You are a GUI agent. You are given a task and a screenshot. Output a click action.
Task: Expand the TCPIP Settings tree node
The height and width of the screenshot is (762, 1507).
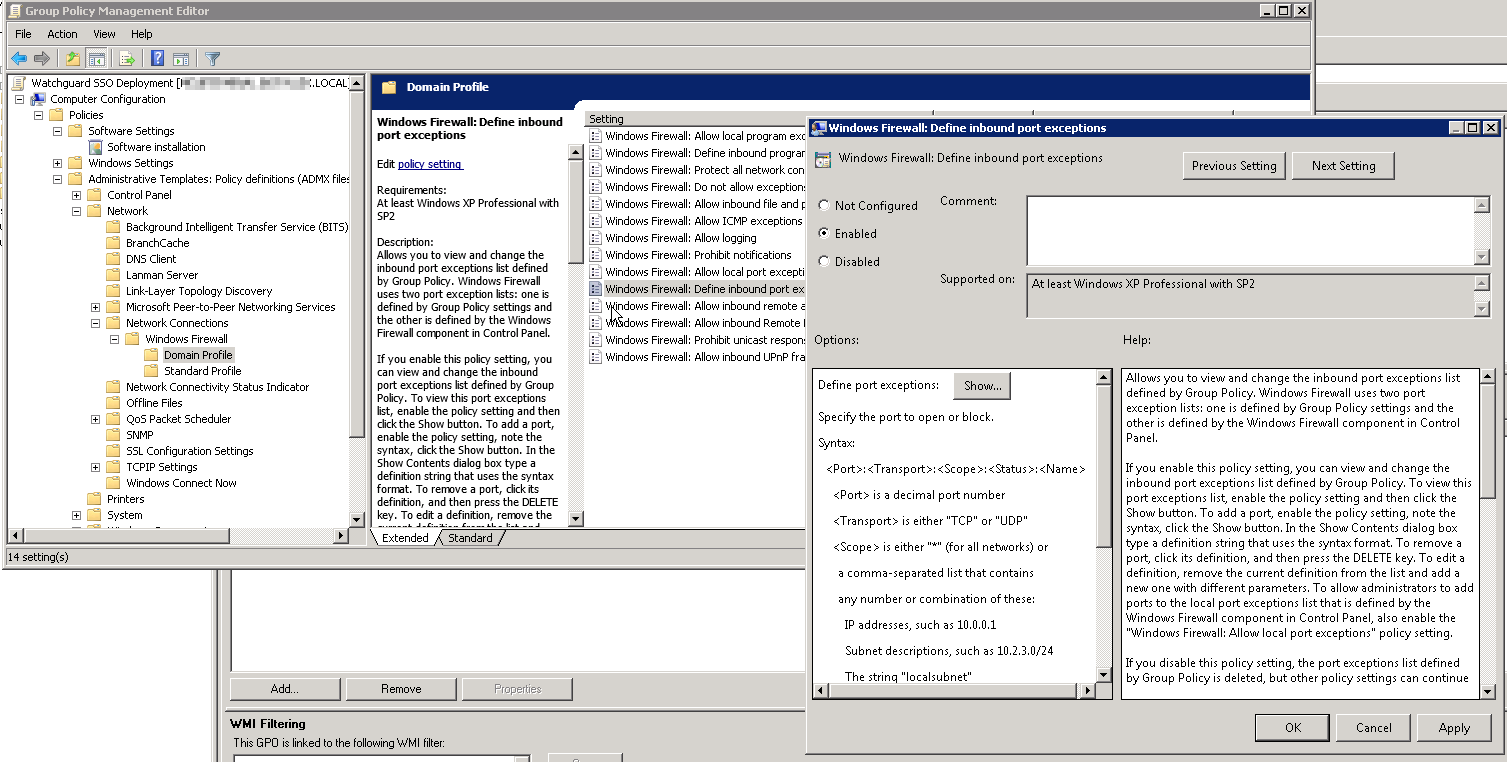click(95, 467)
